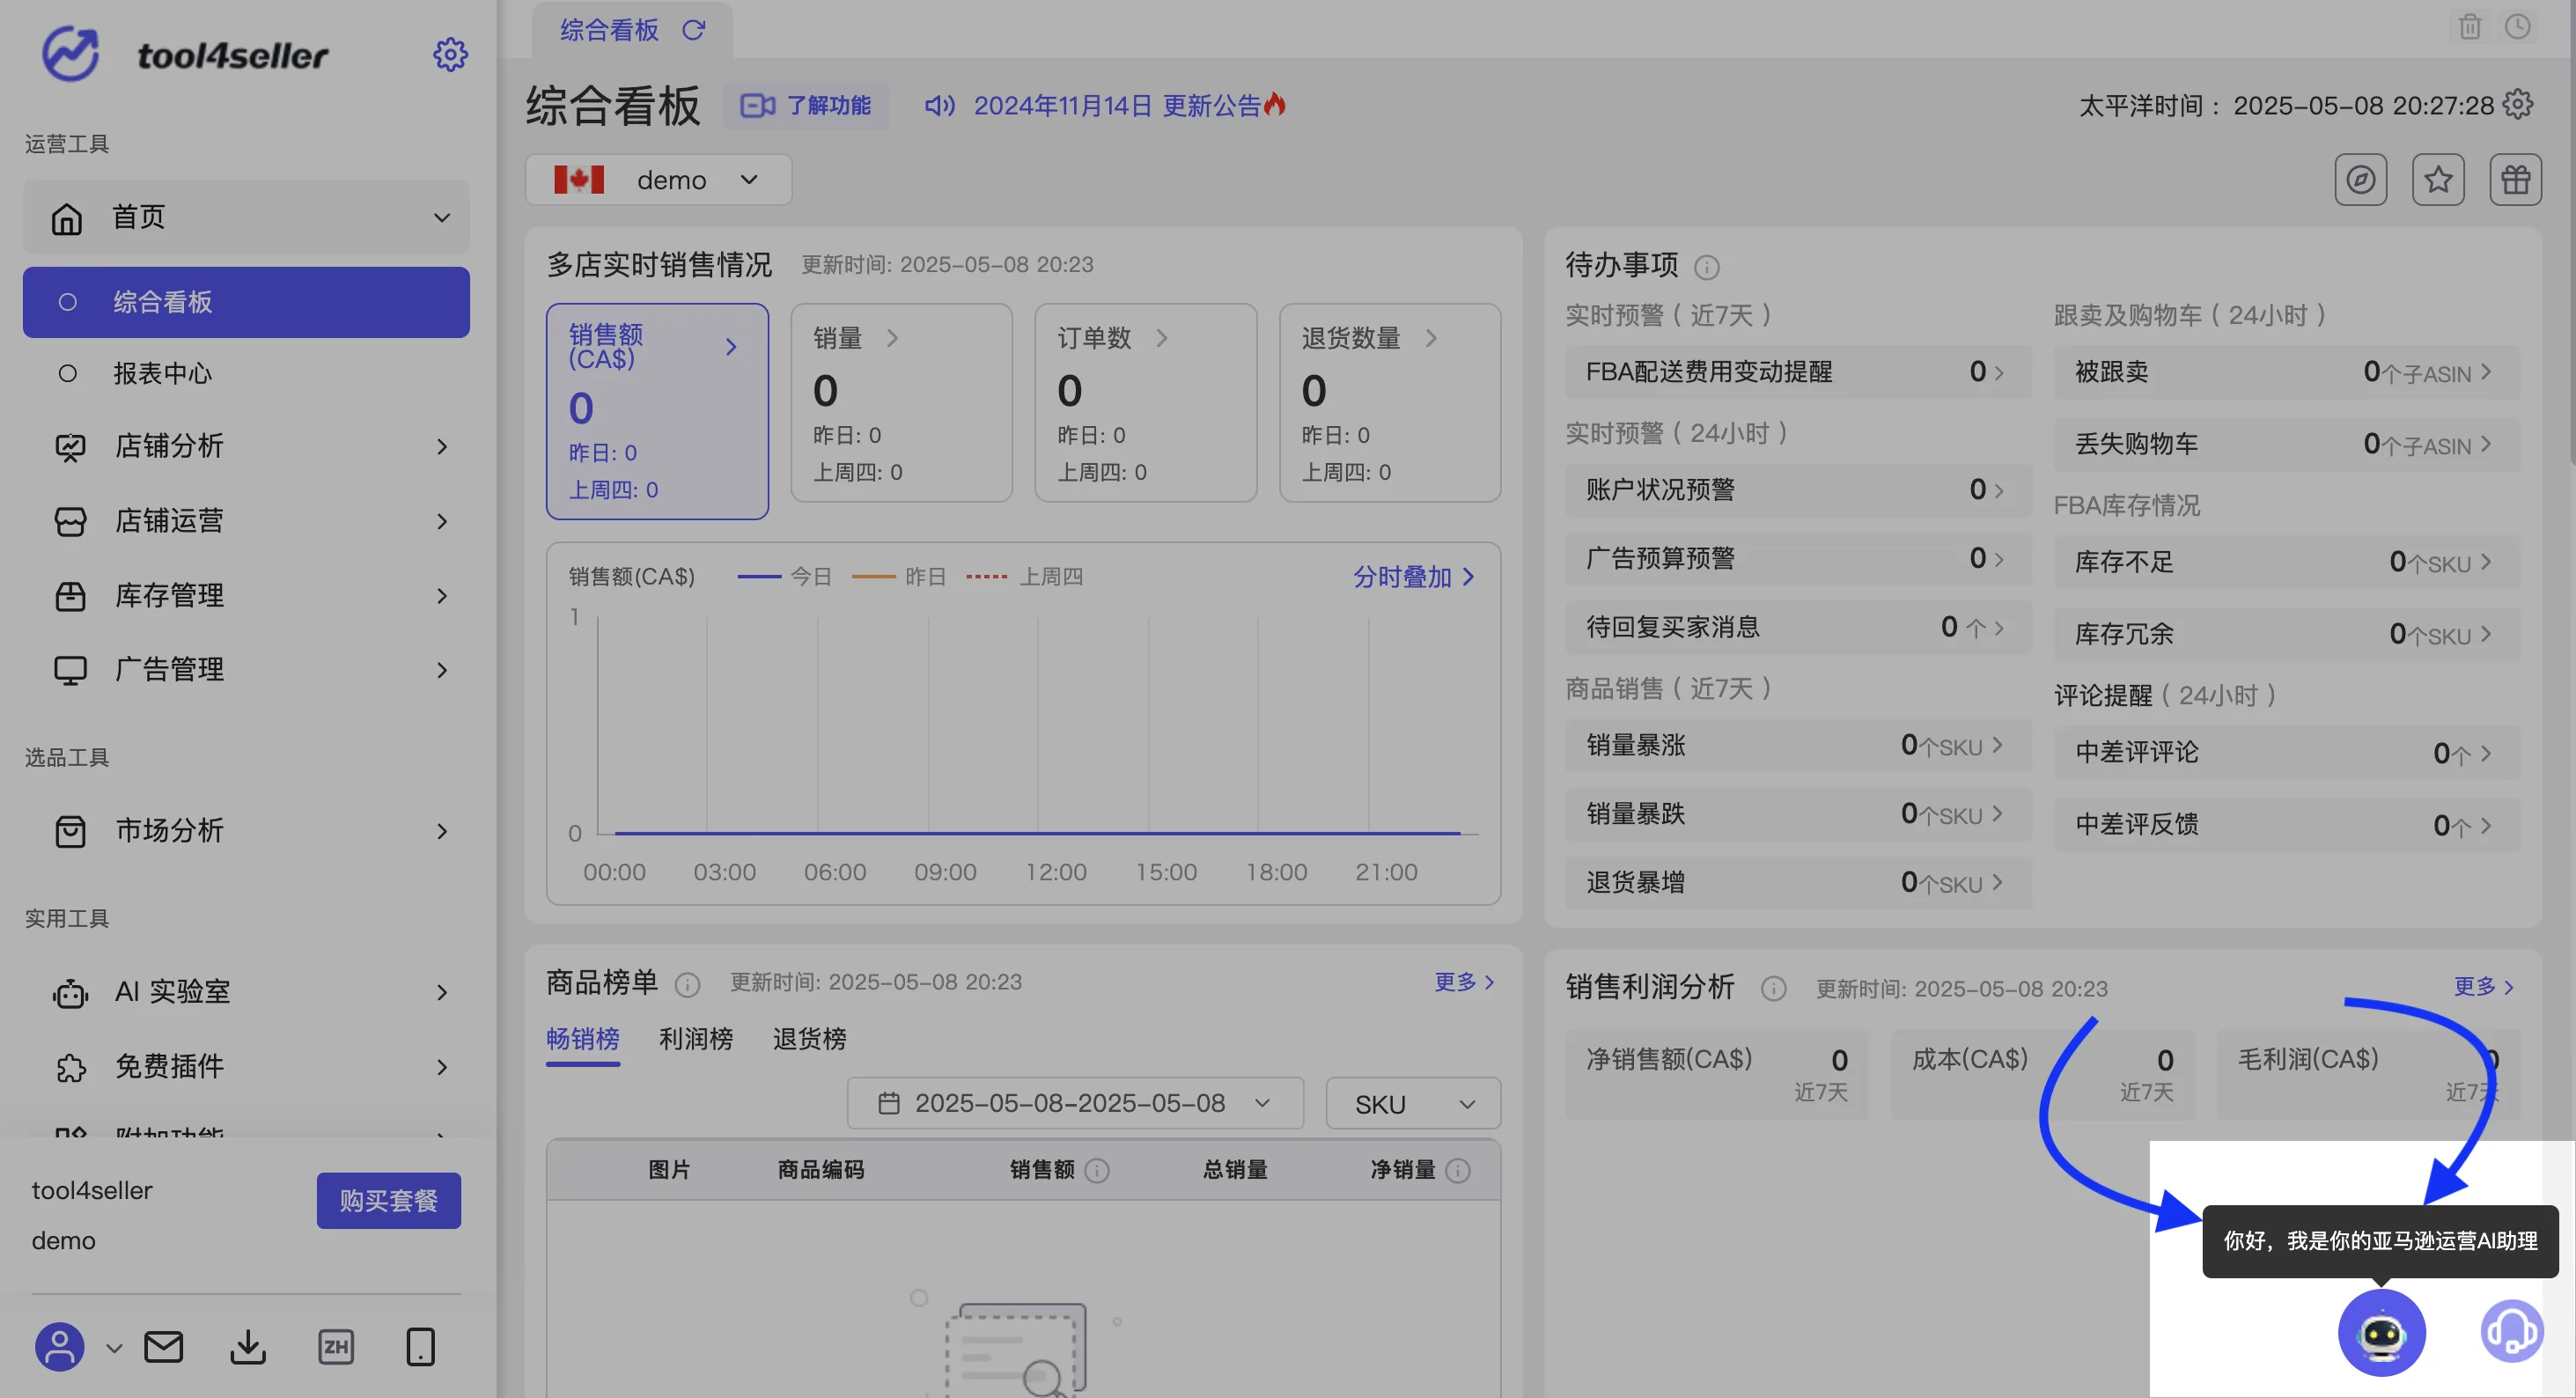
Task: Open the gift box icon button
Action: coord(2515,180)
